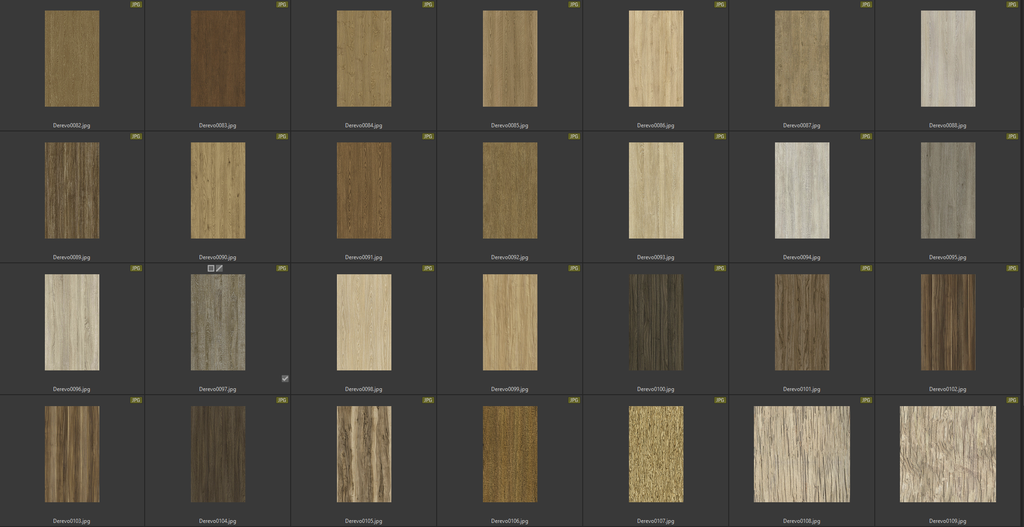The image size is (1024, 527).
Task: Pick the Derevo0105 rough bark texture thumbnail
Action: click(x=364, y=454)
